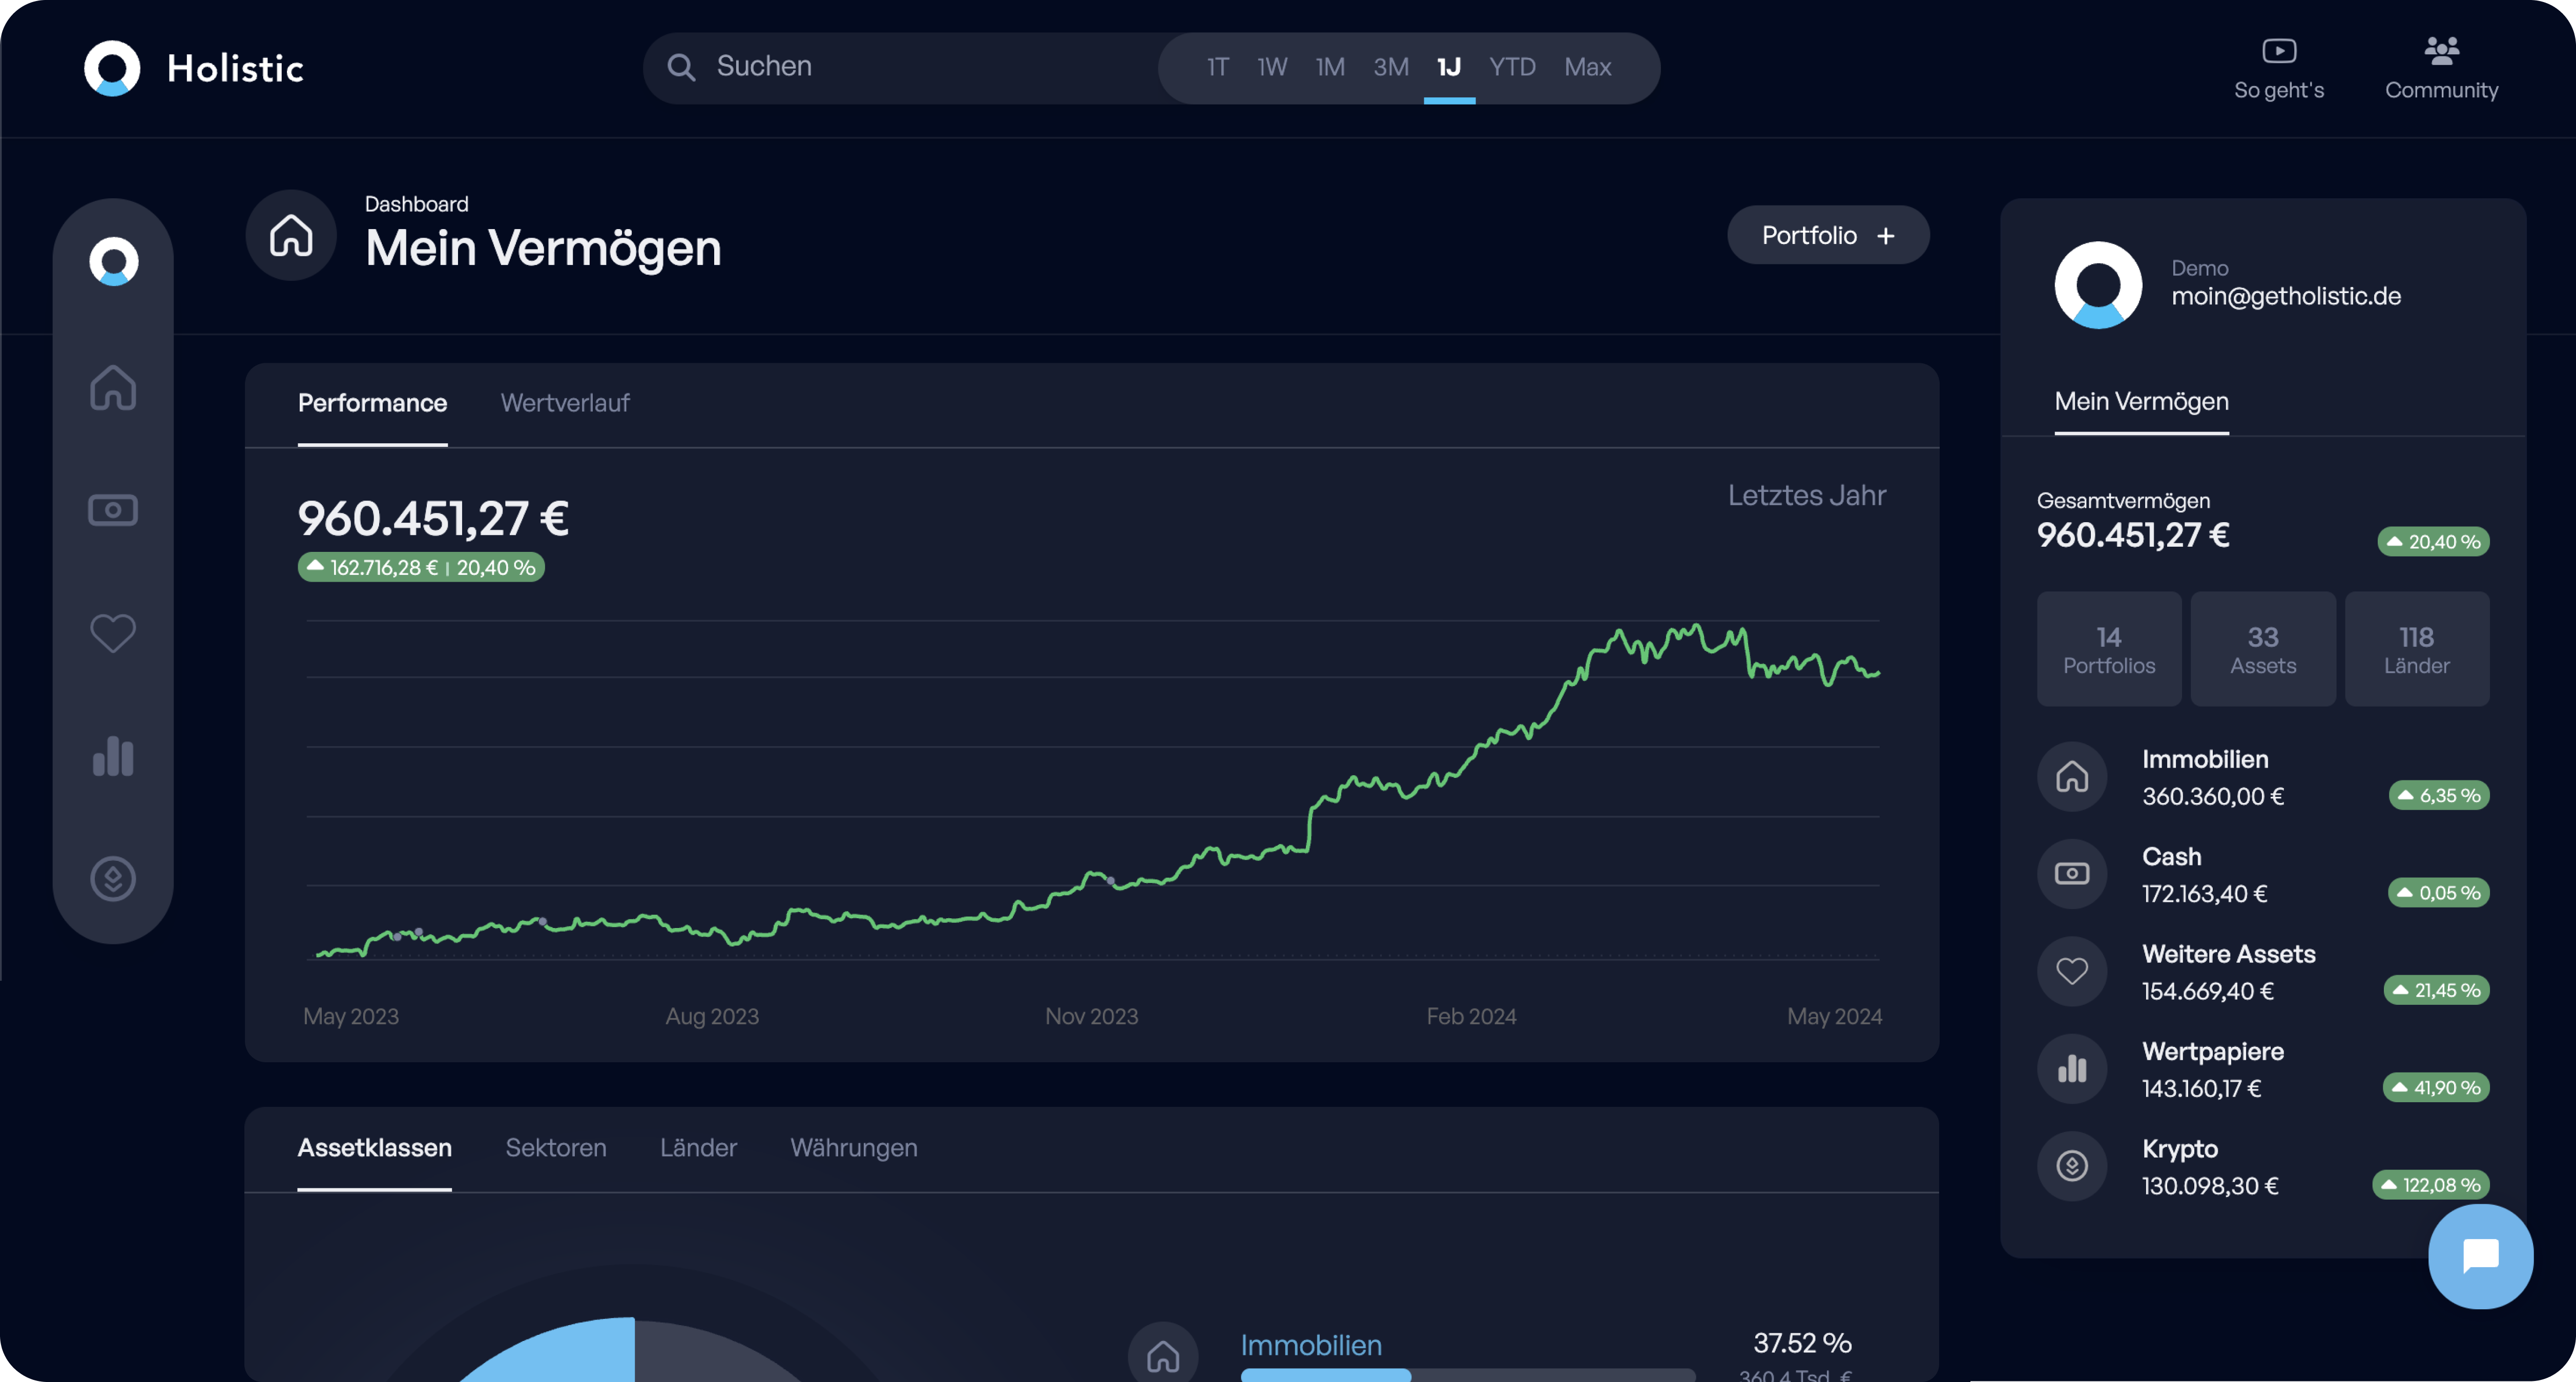Click the plus icon on Portfolio button
Image resolution: width=2576 pixels, height=1382 pixels.
pos(1886,235)
